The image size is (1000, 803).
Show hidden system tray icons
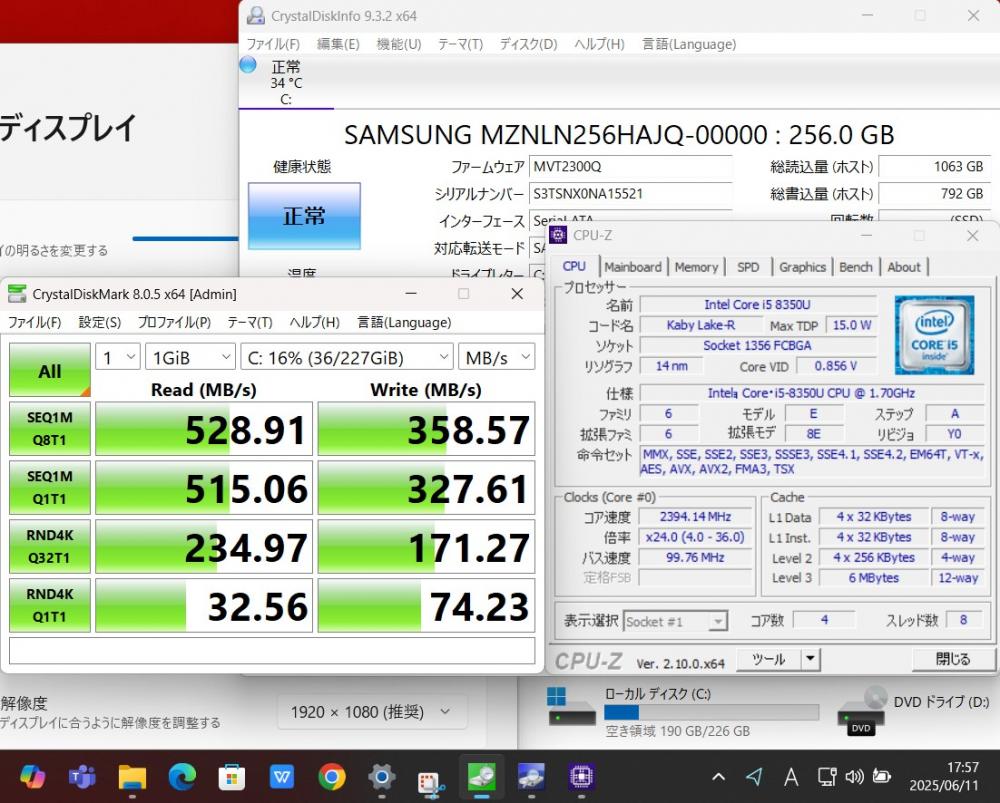718,776
